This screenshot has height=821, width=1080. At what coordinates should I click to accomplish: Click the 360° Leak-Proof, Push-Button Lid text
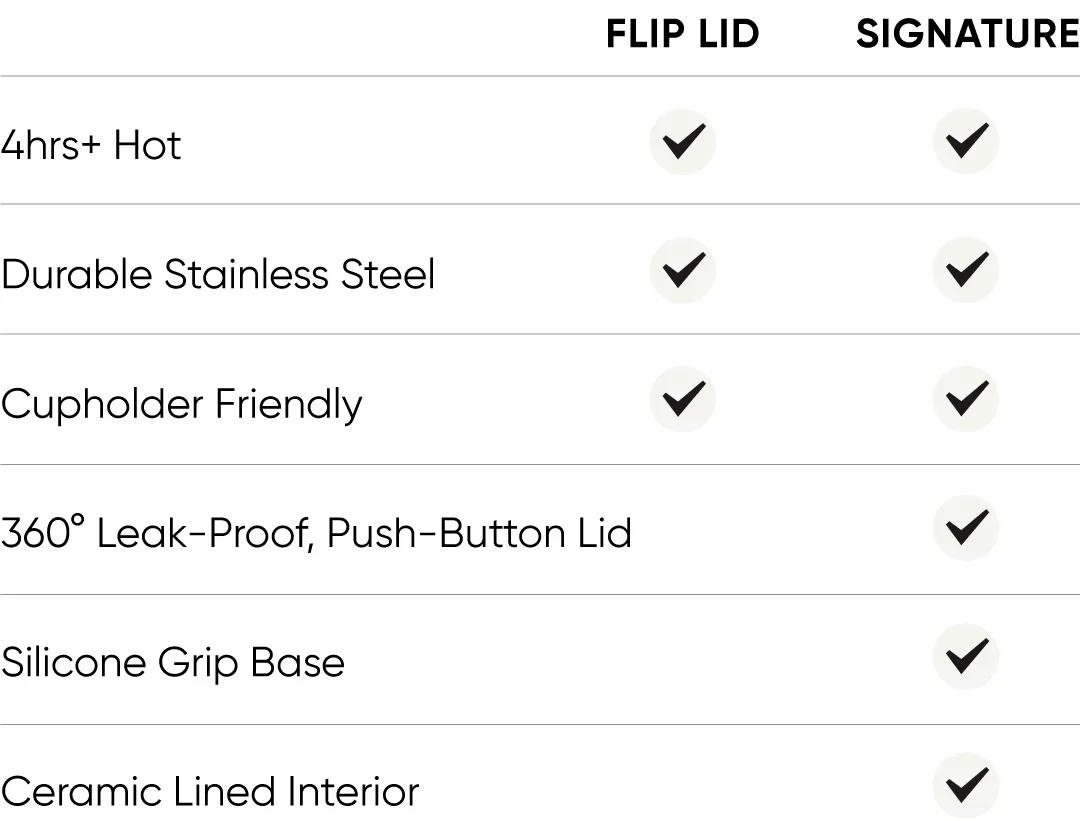click(316, 533)
